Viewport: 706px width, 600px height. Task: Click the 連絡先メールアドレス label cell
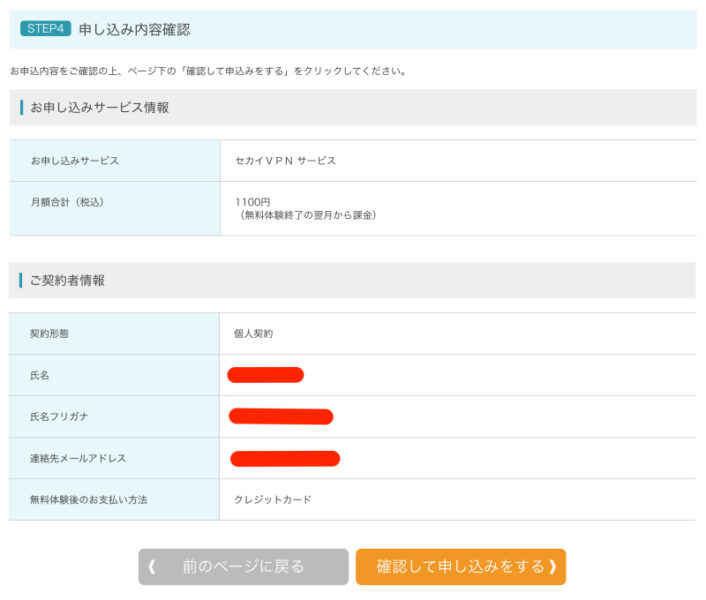point(78,458)
